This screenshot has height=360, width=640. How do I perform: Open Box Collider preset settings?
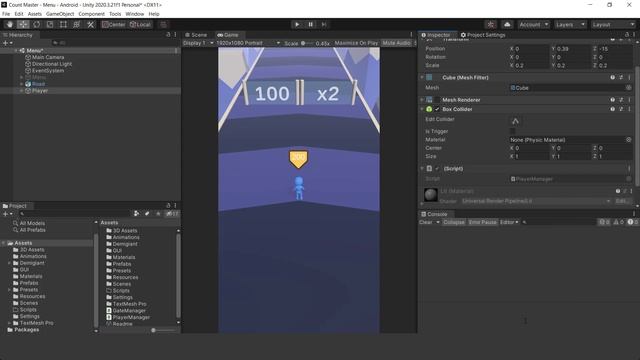[x=621, y=109]
